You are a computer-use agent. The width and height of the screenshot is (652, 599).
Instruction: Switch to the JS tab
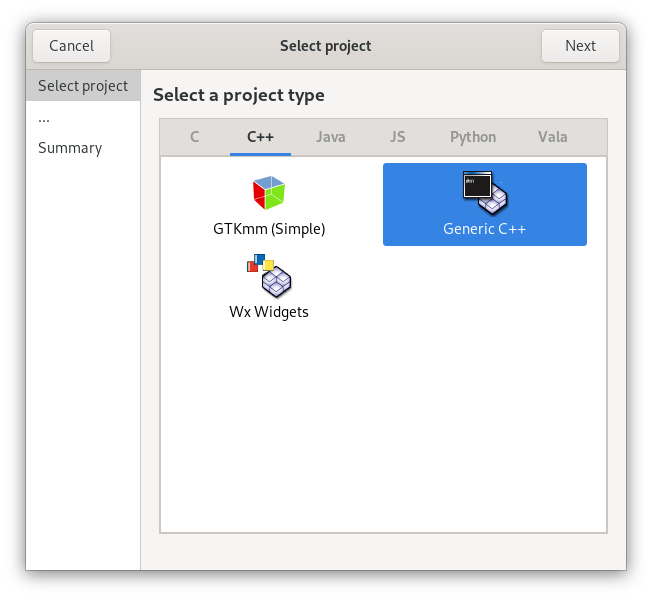pyautogui.click(x=398, y=137)
